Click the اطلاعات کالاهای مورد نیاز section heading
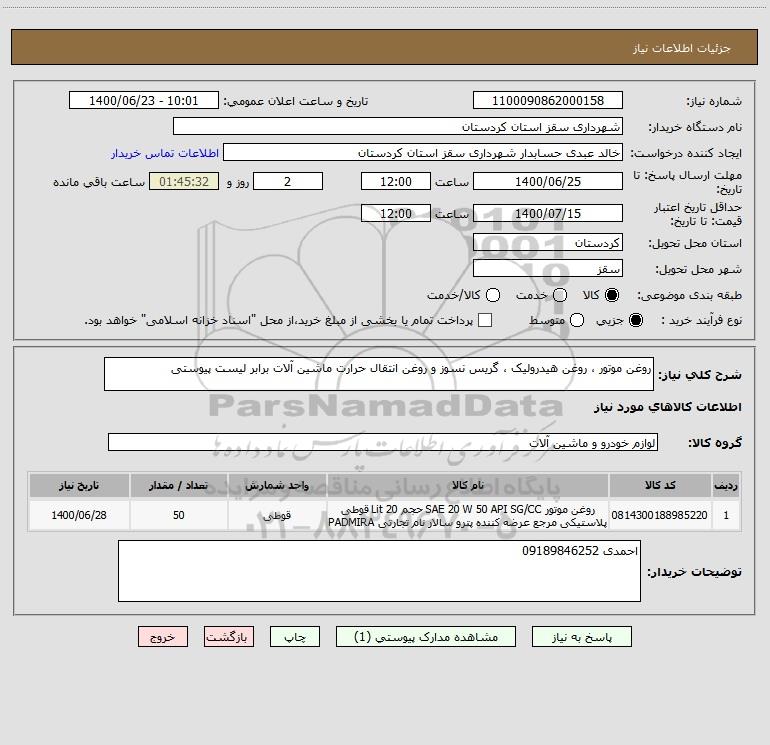Viewport: 770px width, 745px height. [668, 407]
